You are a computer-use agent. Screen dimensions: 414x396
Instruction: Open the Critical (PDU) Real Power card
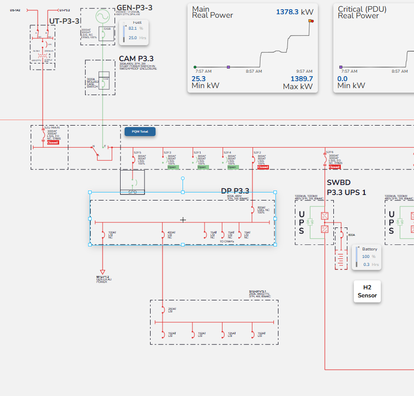(374, 48)
